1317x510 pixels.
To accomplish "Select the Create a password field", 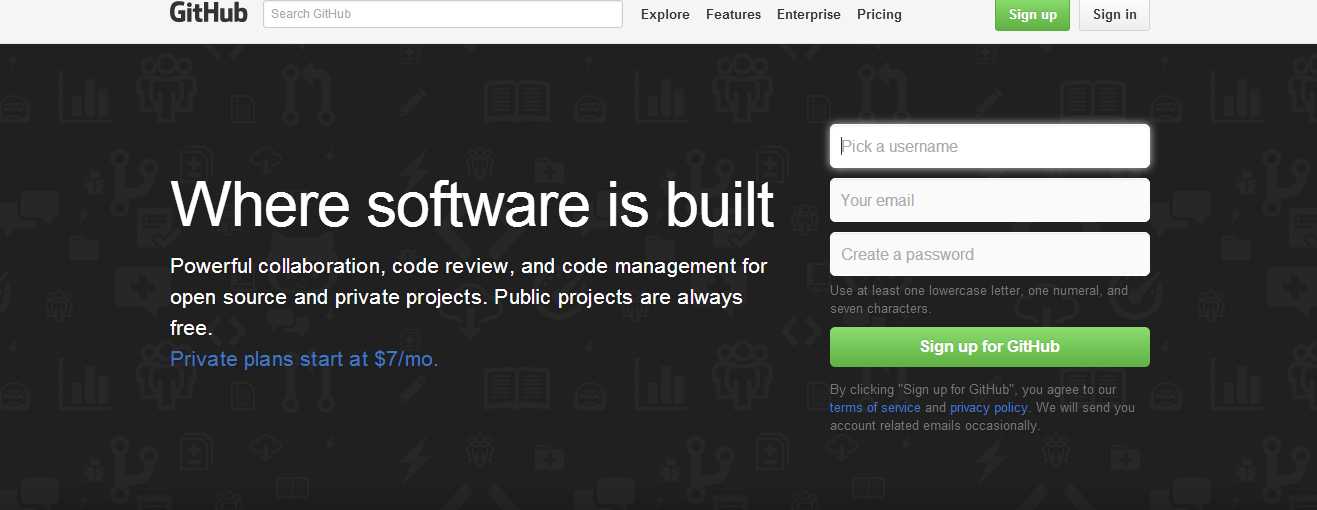I will 990,254.
